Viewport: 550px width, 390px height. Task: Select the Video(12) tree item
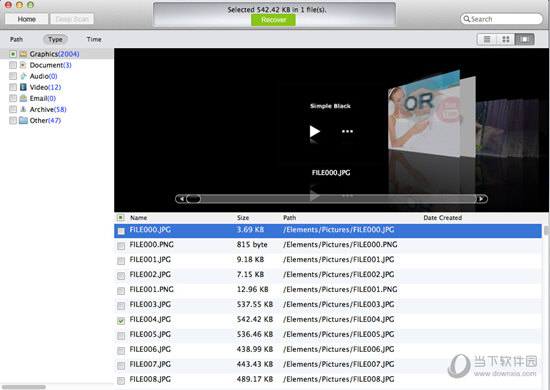(45, 87)
